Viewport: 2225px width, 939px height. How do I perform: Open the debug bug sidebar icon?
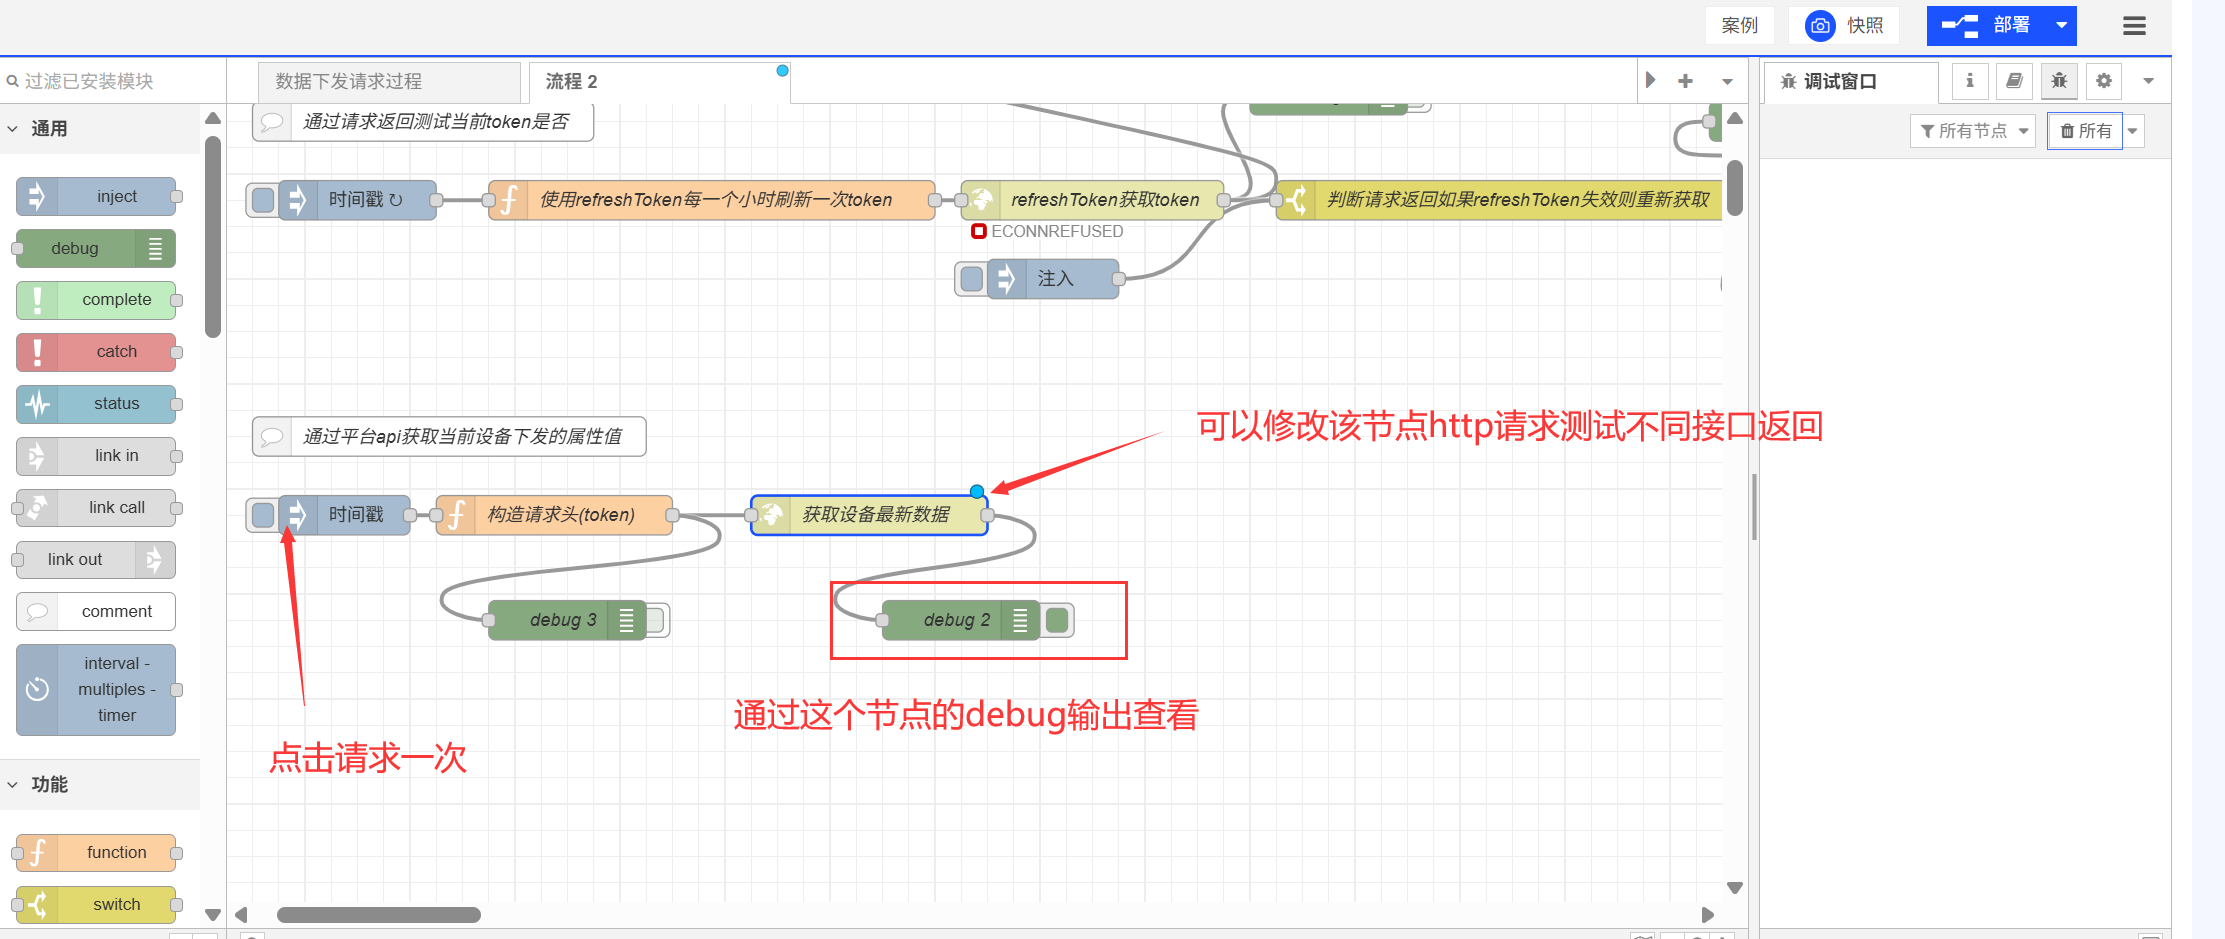pyautogui.click(x=2059, y=81)
